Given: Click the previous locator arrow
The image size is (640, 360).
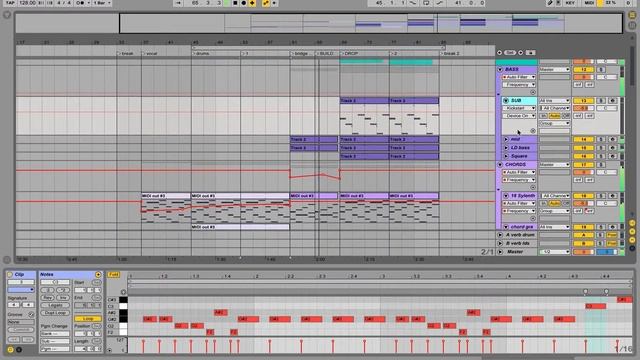Looking at the screenshot, I should tap(499, 53).
